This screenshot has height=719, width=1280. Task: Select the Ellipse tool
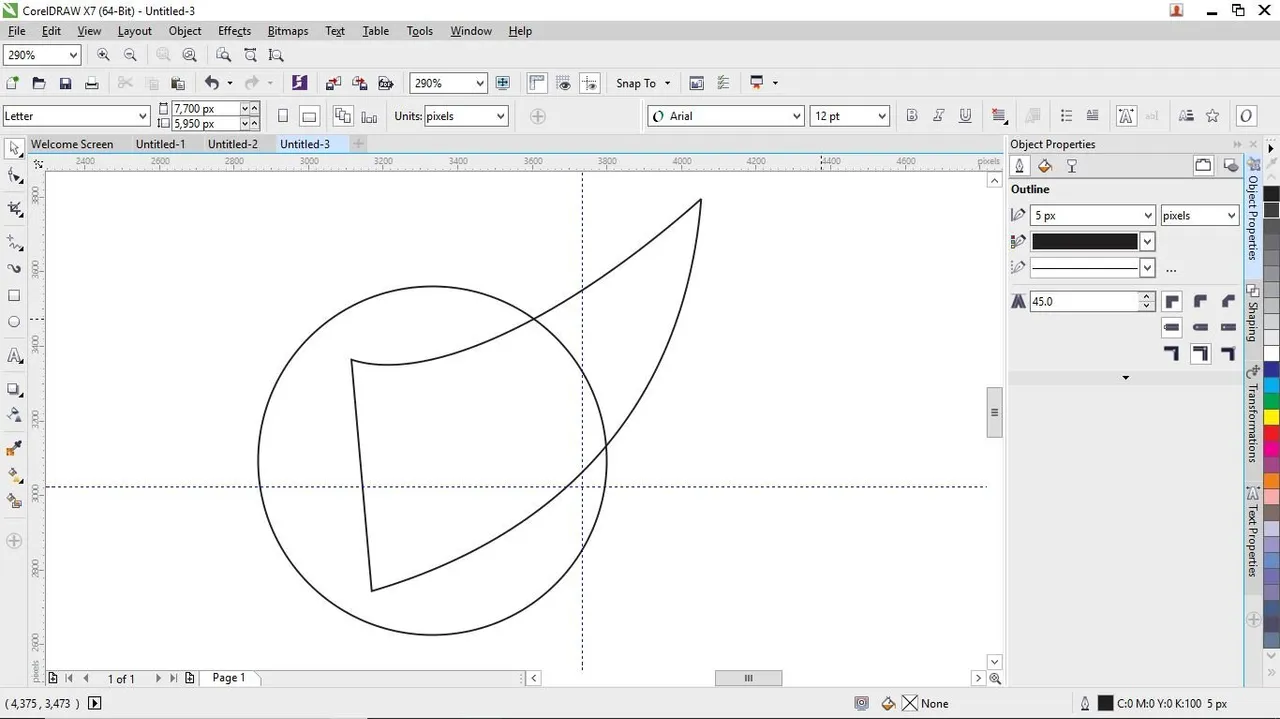14,322
